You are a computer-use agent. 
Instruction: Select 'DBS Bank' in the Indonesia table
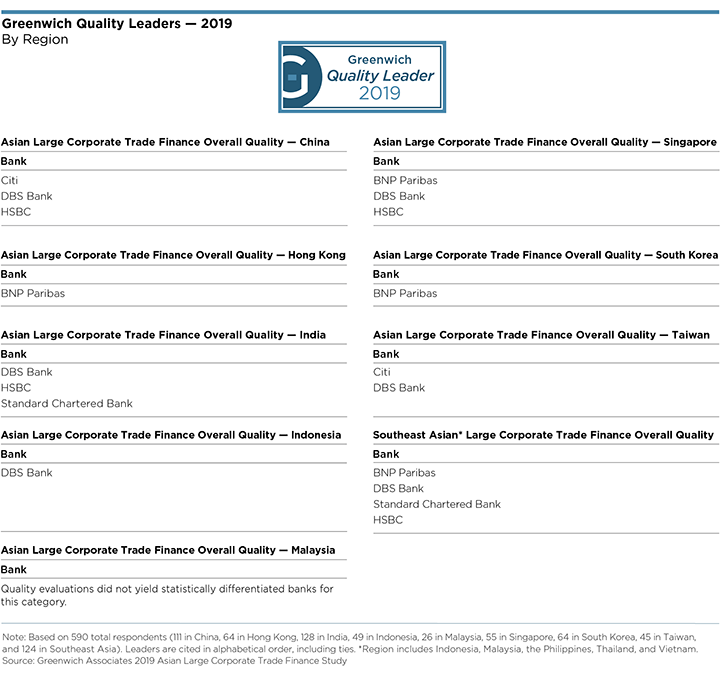coord(27,473)
